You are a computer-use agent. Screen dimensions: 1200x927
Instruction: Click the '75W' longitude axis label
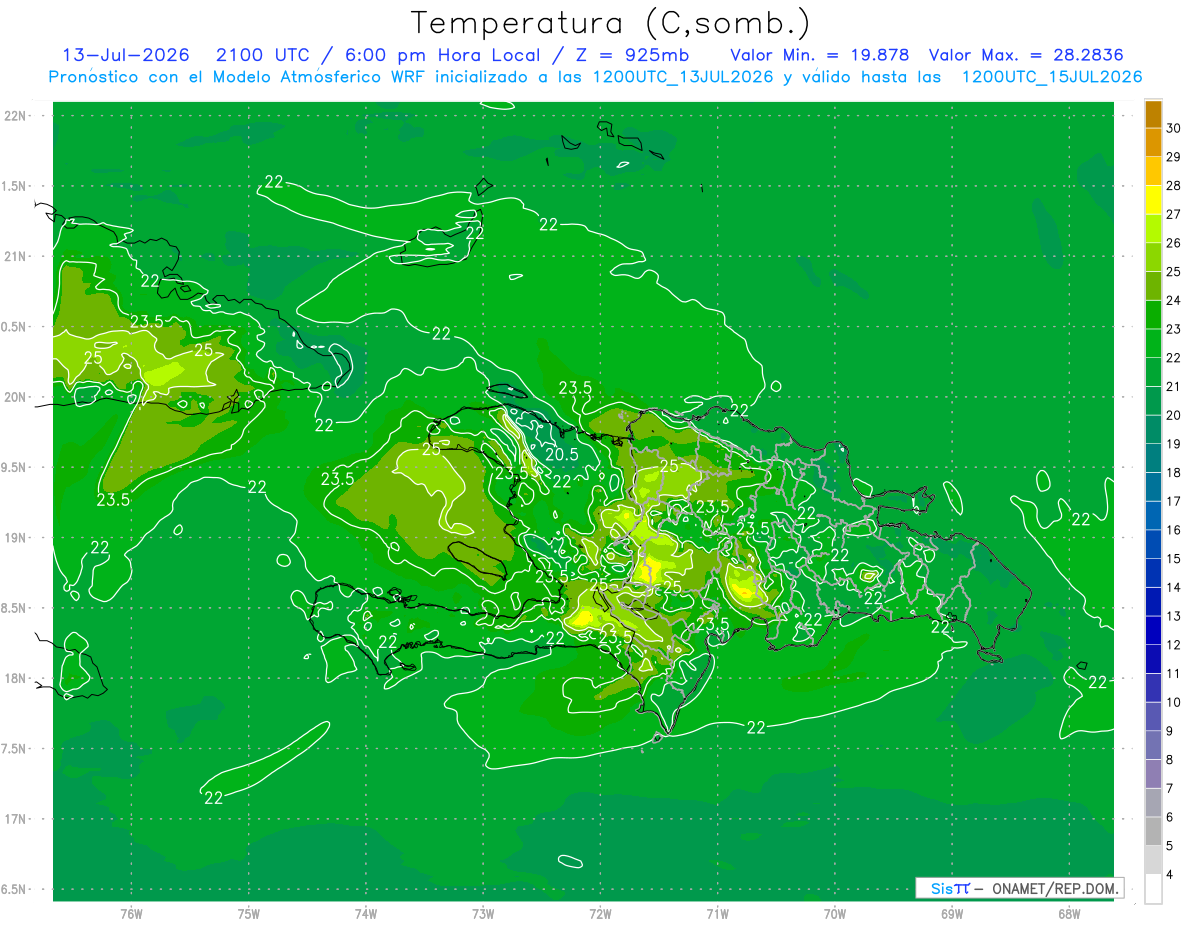point(249,914)
